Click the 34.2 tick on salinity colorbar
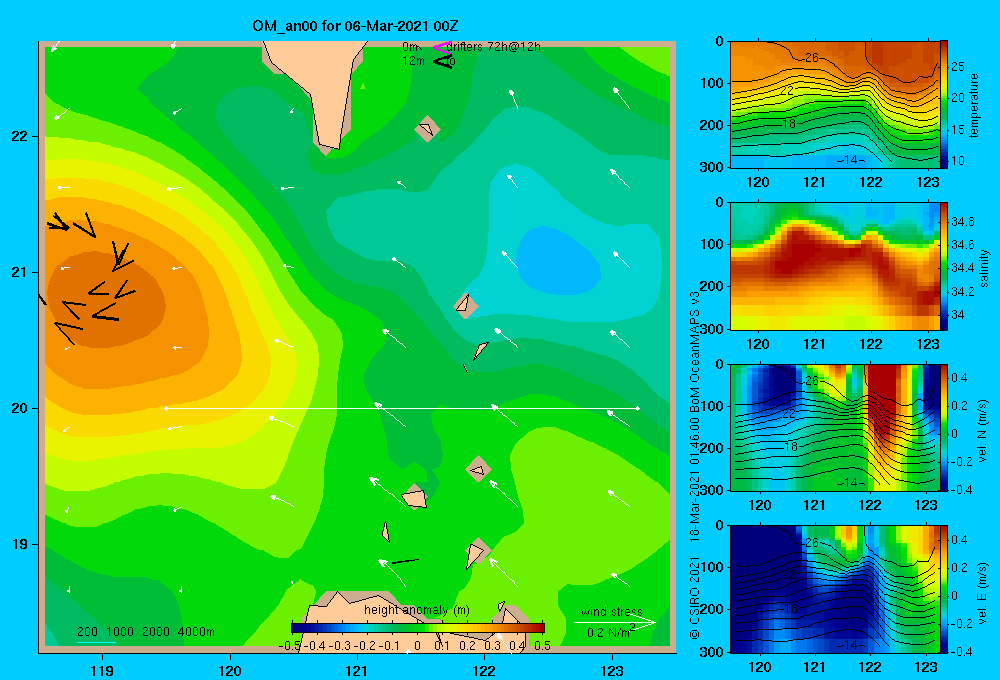1000x680 pixels. [962, 292]
